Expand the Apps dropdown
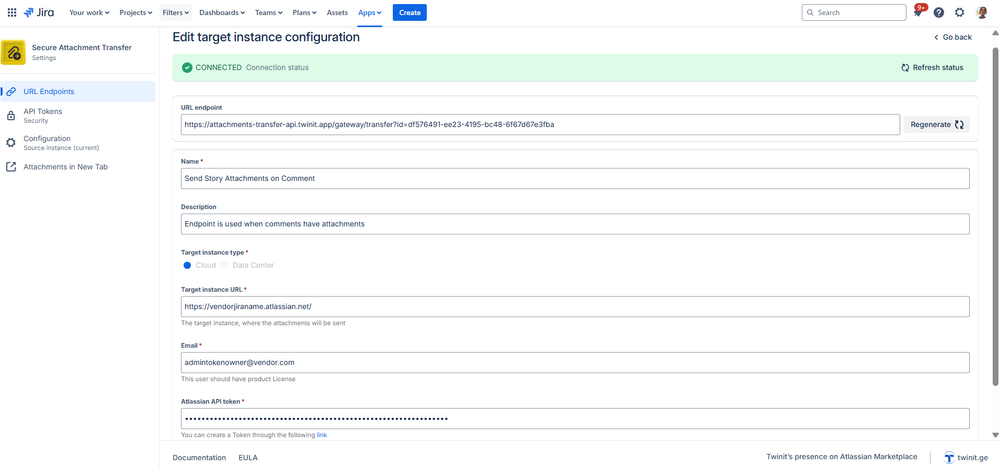This screenshot has height=469, width=999. click(370, 12)
